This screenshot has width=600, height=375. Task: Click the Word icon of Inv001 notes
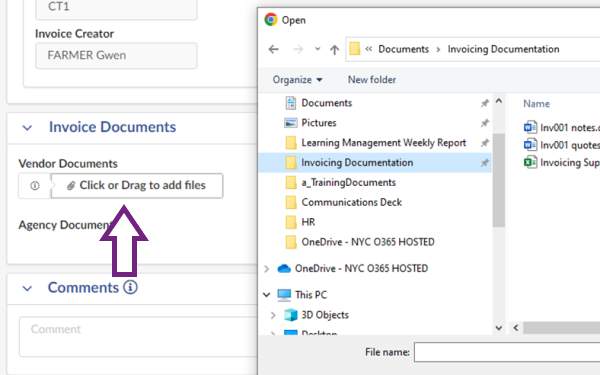click(530, 127)
